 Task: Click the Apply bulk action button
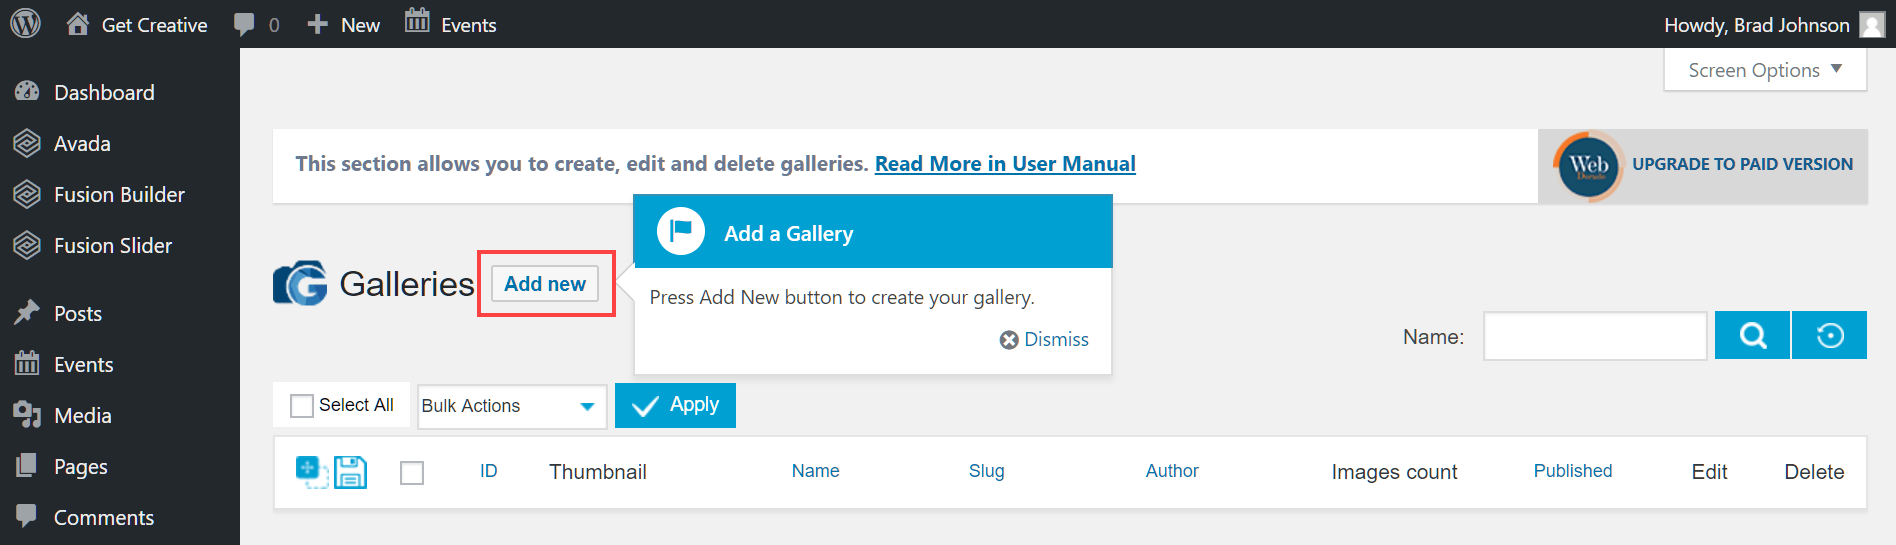pos(675,405)
